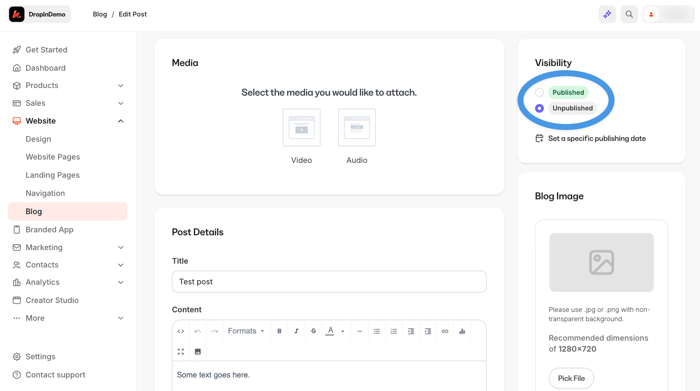Apply the text color using the A icon
Image resolution: width=700 pixels, height=391 pixels.
[x=330, y=331]
